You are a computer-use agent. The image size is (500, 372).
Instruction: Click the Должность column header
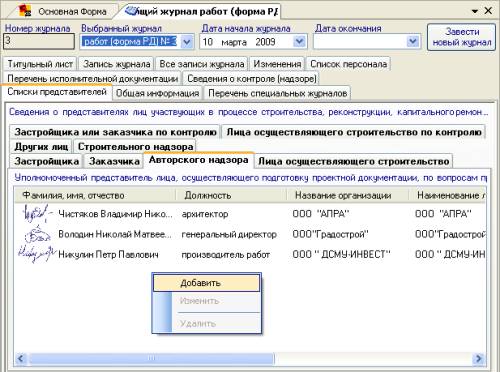(x=231, y=195)
